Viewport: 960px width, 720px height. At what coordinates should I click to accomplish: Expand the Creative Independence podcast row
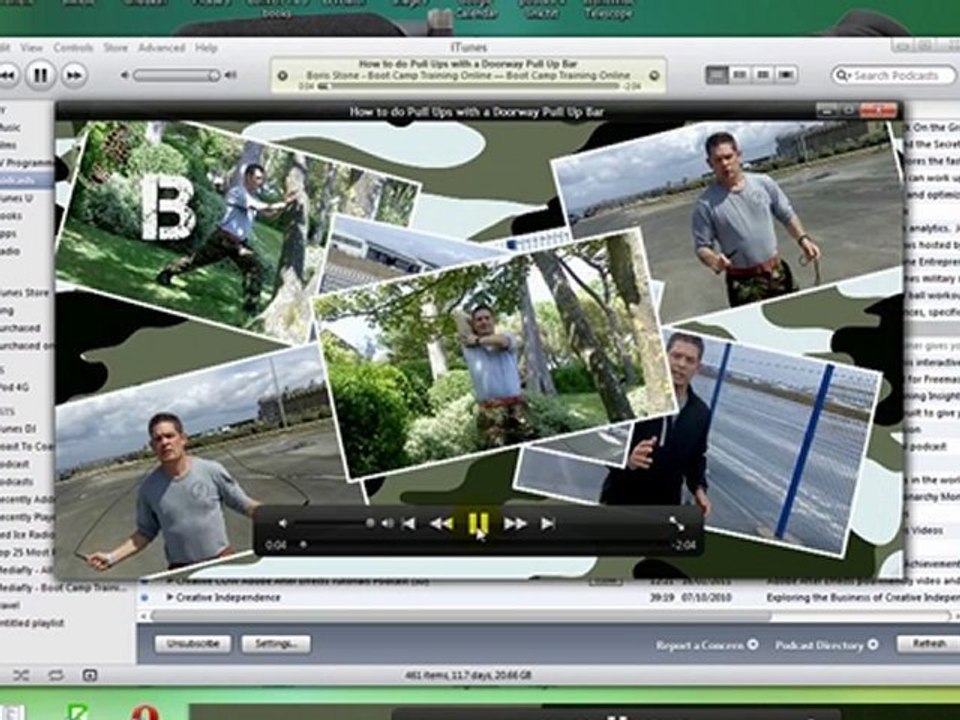pos(170,597)
